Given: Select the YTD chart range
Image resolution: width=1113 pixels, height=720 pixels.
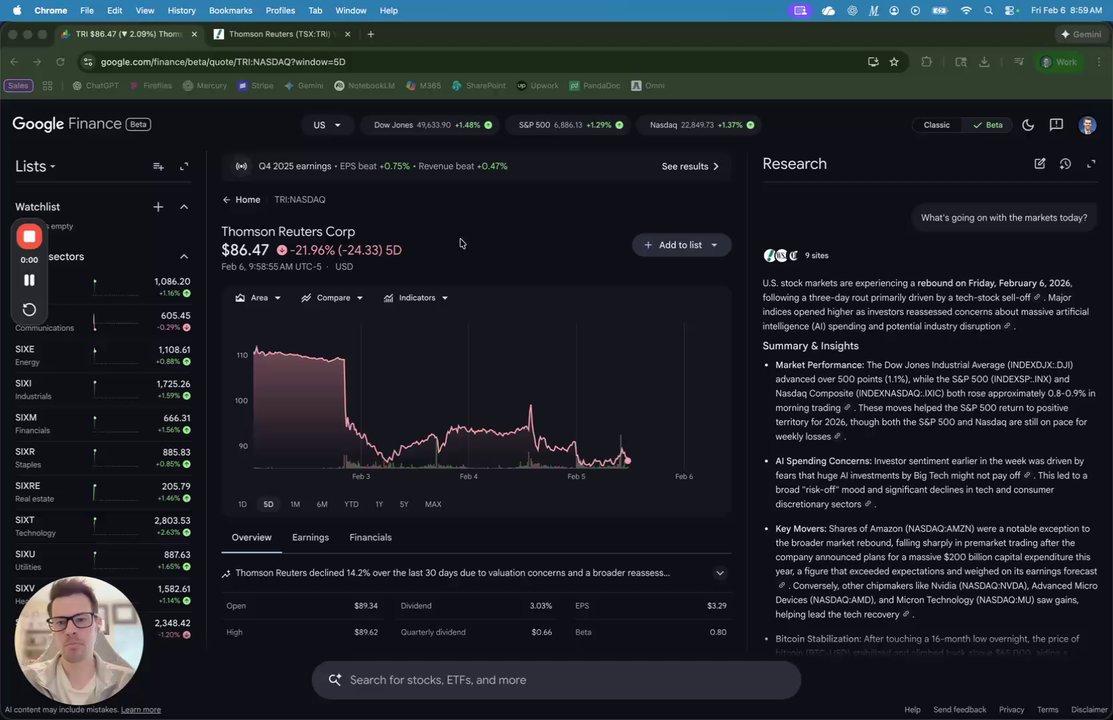Looking at the screenshot, I should point(351,504).
